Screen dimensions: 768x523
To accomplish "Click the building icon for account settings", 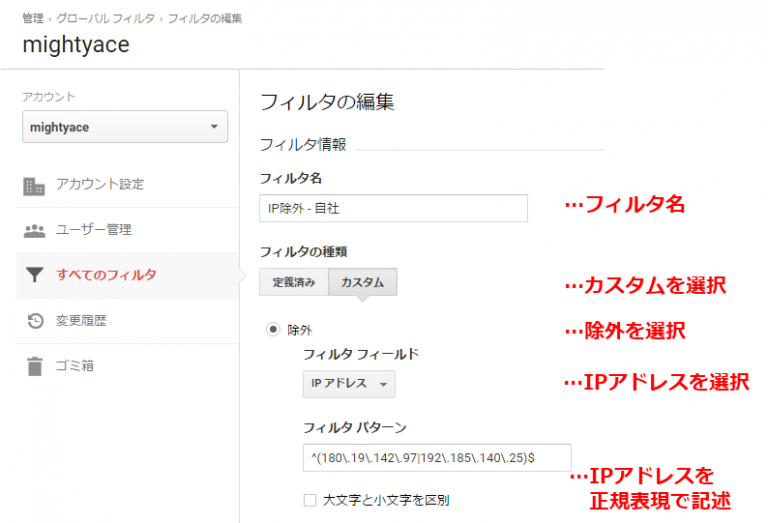I will (x=34, y=185).
